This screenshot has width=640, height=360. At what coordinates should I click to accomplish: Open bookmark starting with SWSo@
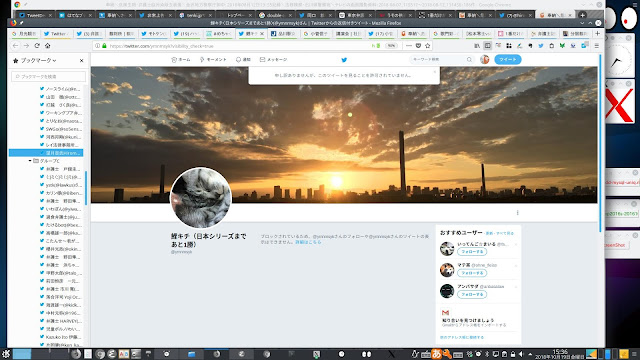(60, 129)
